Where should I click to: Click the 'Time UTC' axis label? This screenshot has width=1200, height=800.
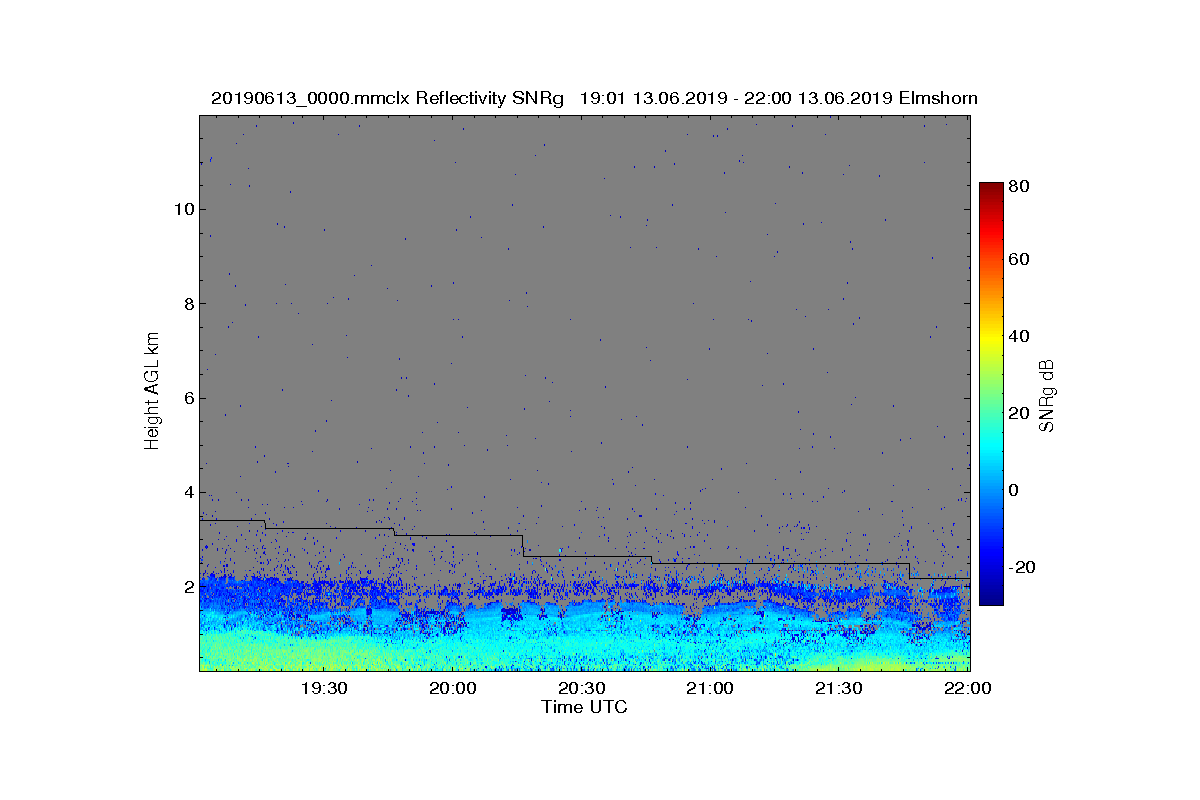click(x=585, y=707)
